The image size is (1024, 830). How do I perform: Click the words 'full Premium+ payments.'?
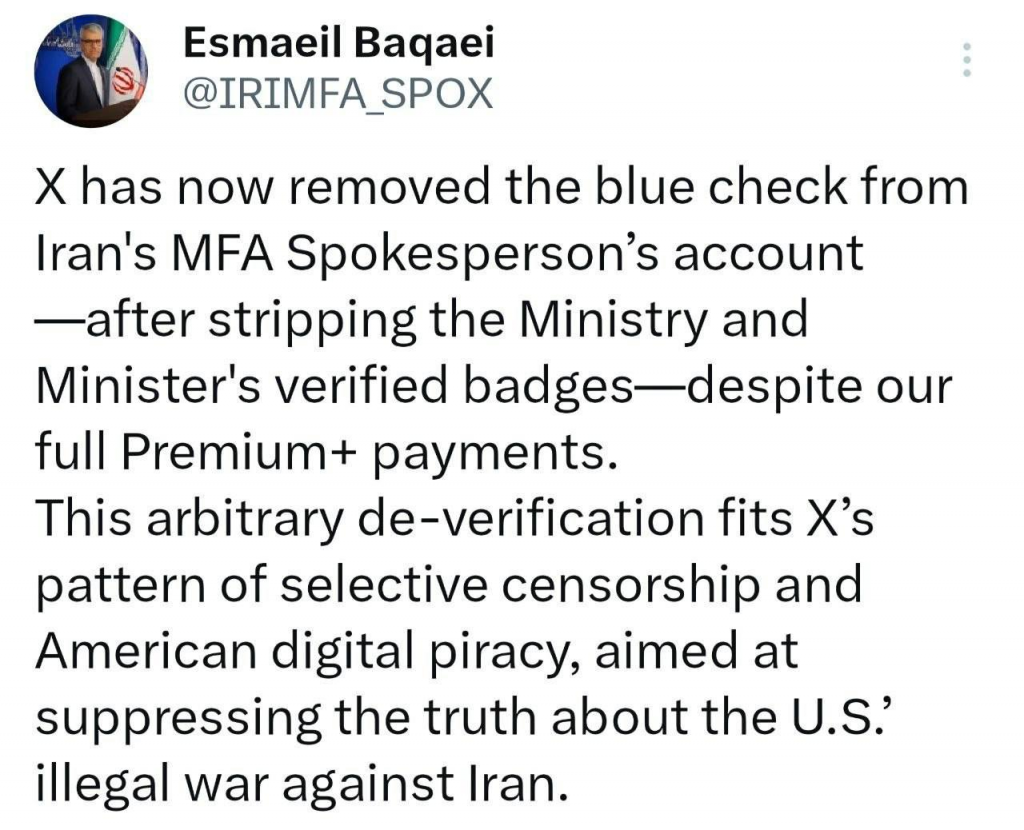(x=326, y=453)
